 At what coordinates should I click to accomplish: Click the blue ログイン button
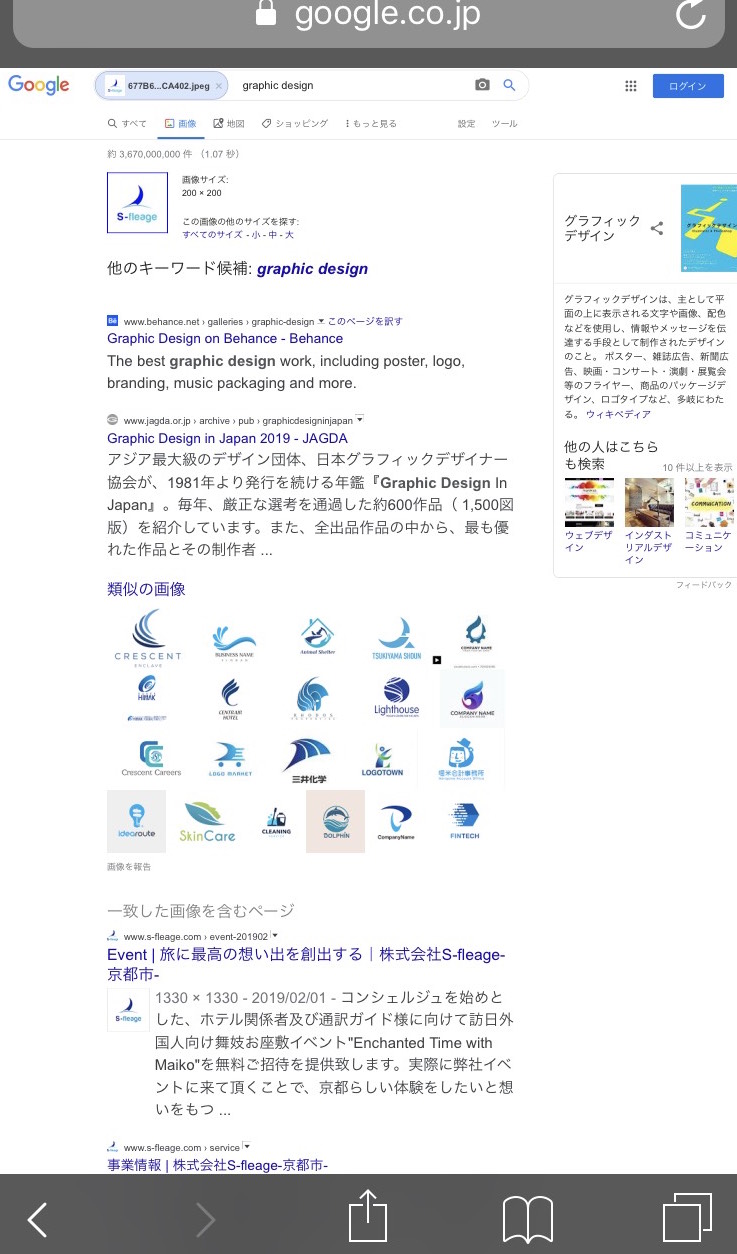[688, 86]
